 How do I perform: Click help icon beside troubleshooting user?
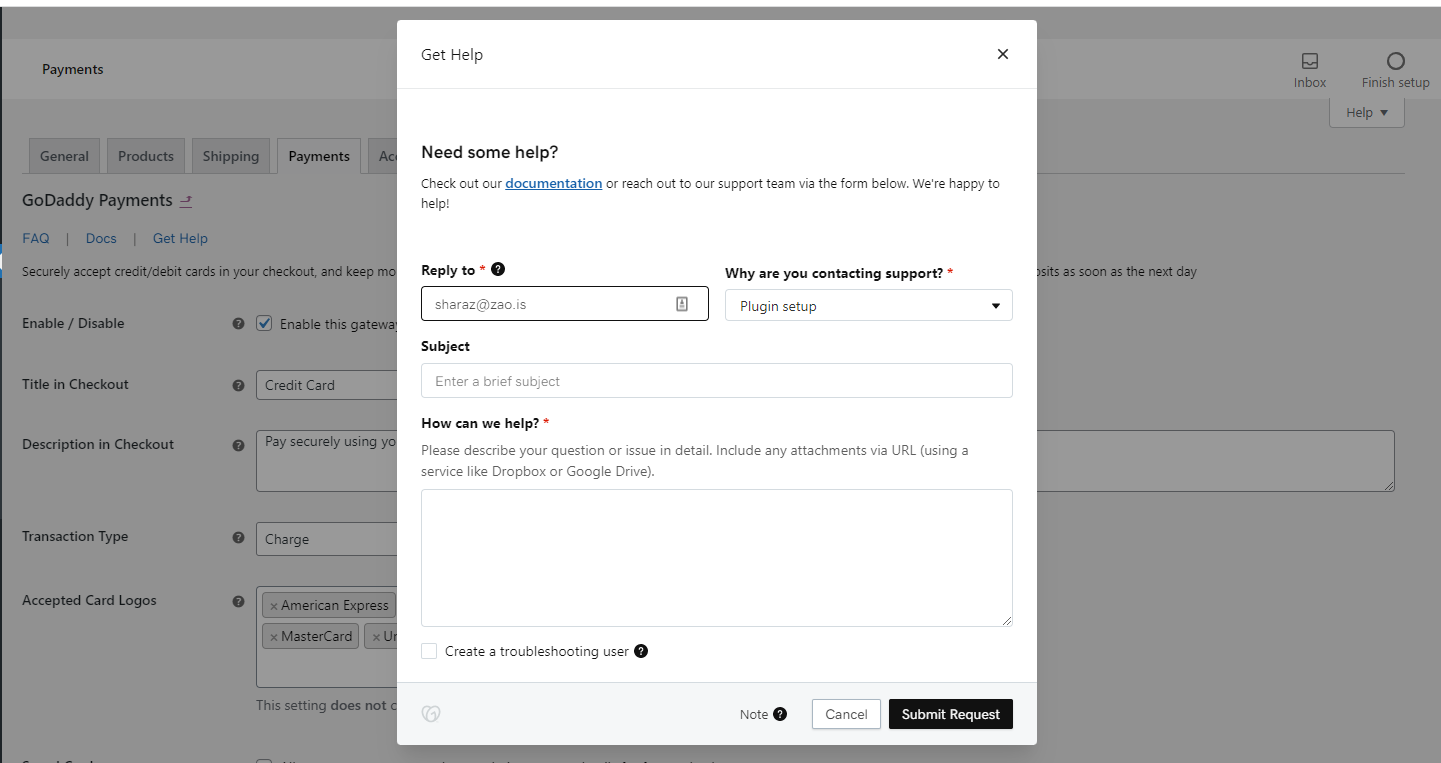[x=641, y=651]
